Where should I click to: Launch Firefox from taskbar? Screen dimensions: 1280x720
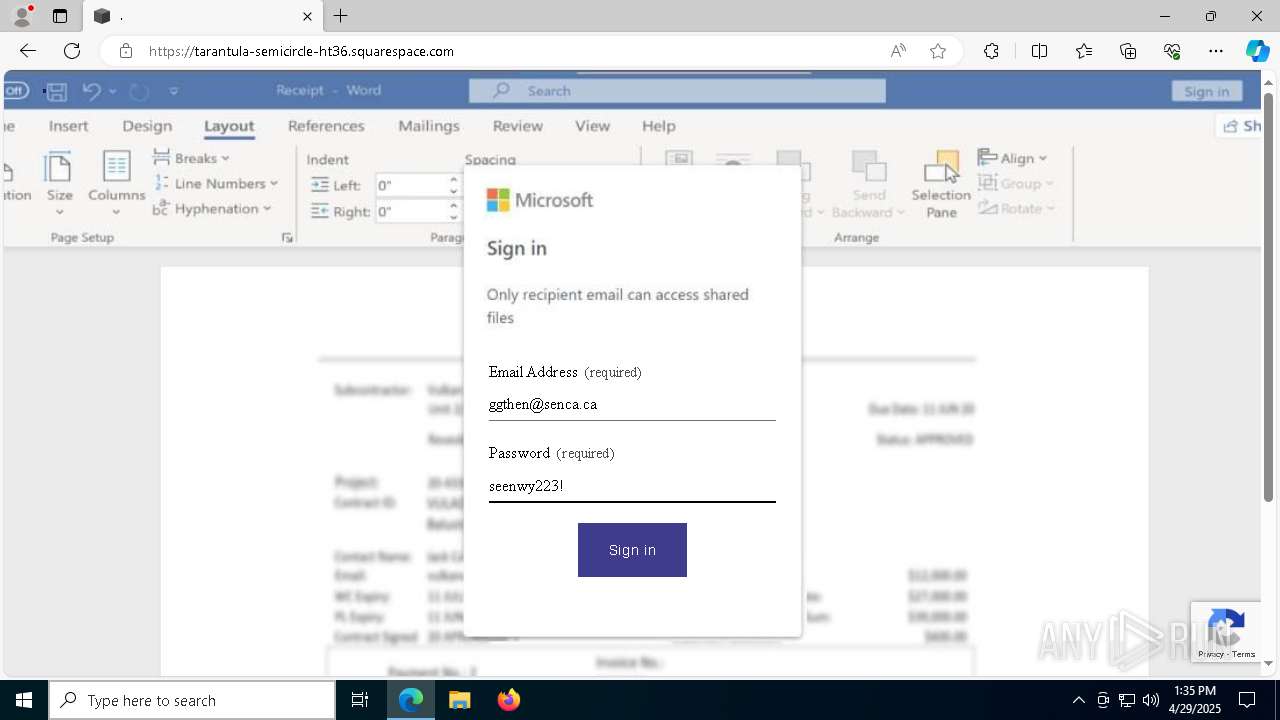pos(509,700)
